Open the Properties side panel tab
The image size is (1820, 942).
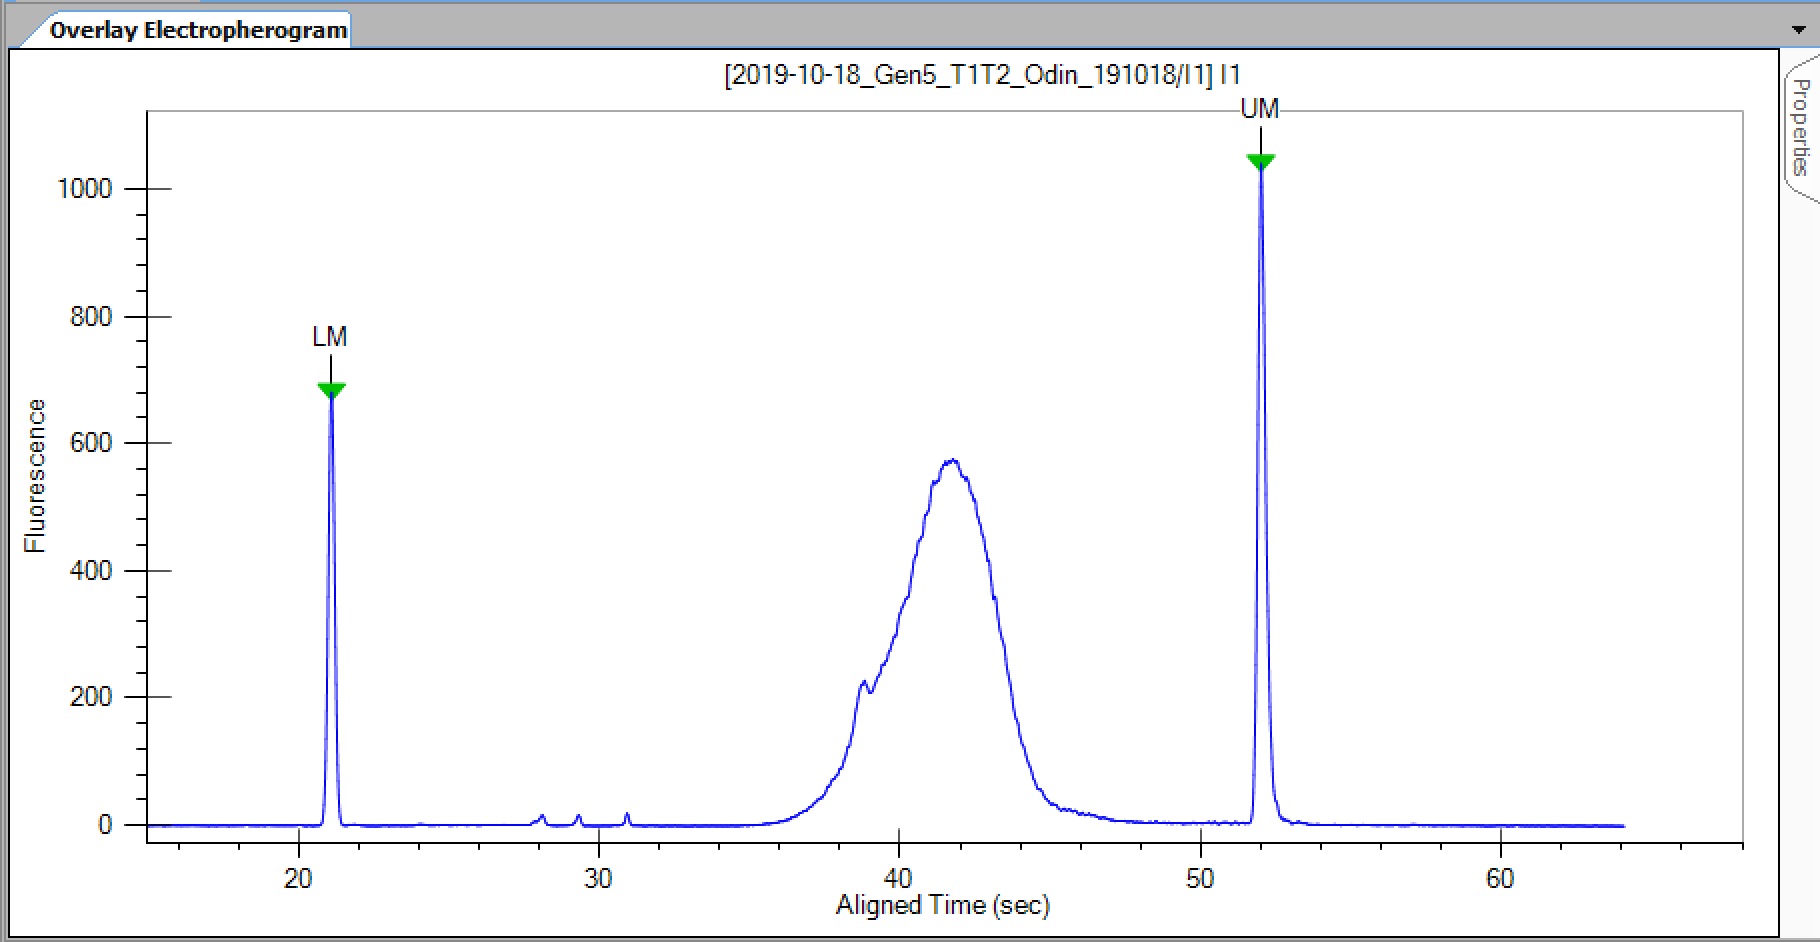(x=1801, y=127)
